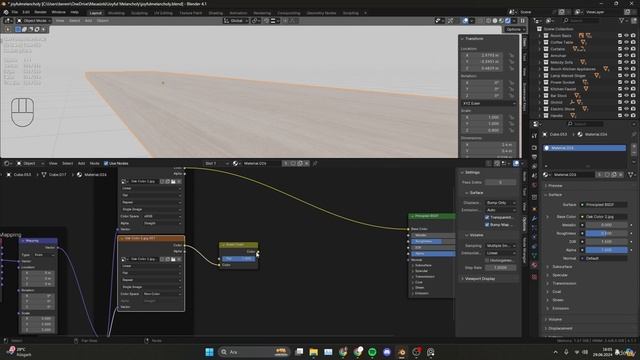Open the Sampling Multiple Importance dropdown

pos(501,246)
